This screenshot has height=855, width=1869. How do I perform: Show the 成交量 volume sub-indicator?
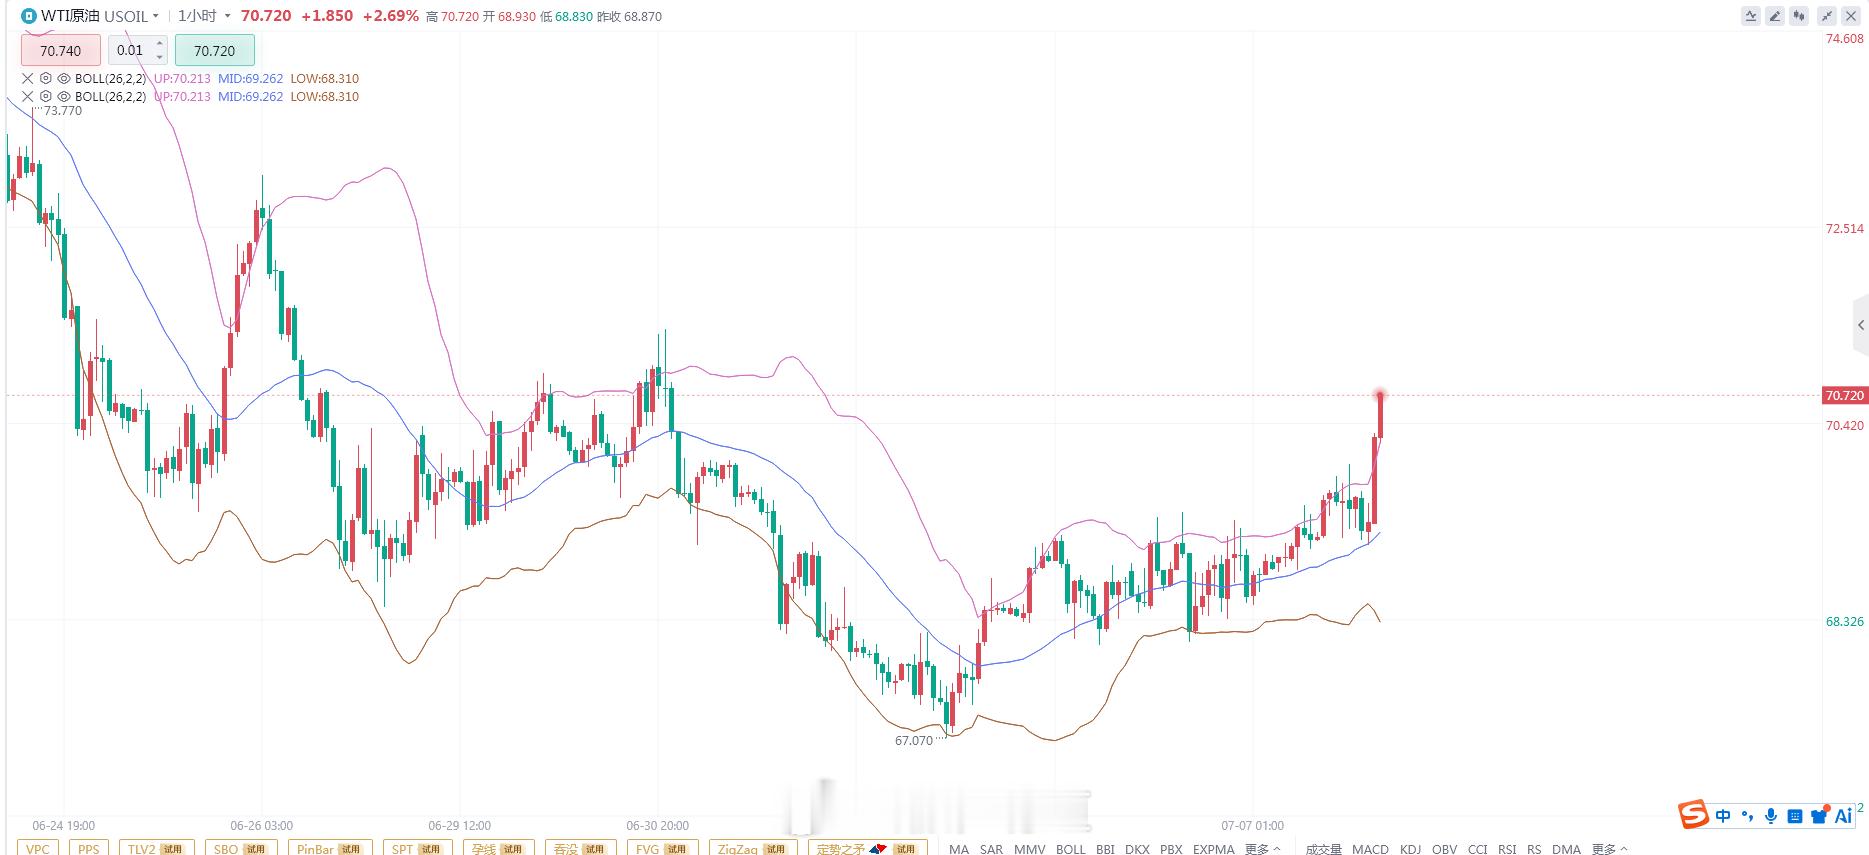[1323, 849]
